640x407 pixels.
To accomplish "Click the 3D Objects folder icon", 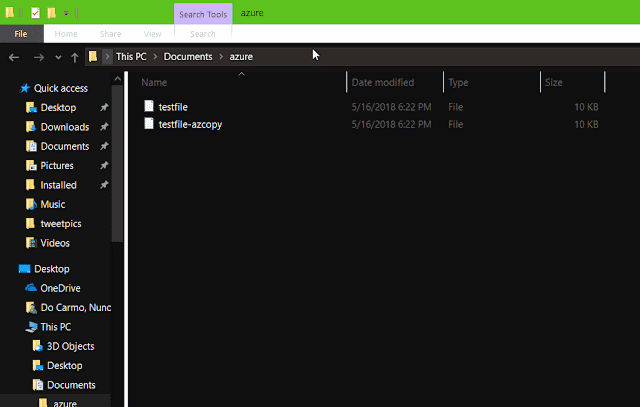I will click(38, 346).
